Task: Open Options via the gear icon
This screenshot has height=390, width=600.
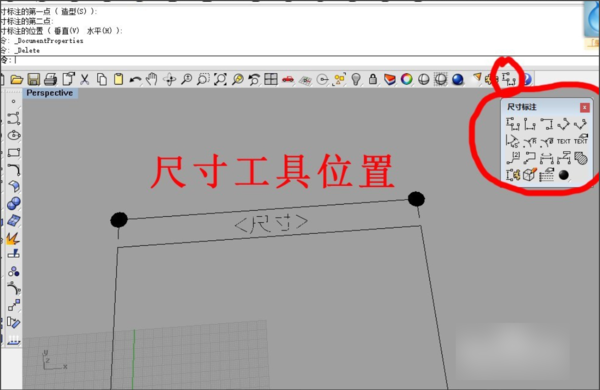Action: coord(490,80)
